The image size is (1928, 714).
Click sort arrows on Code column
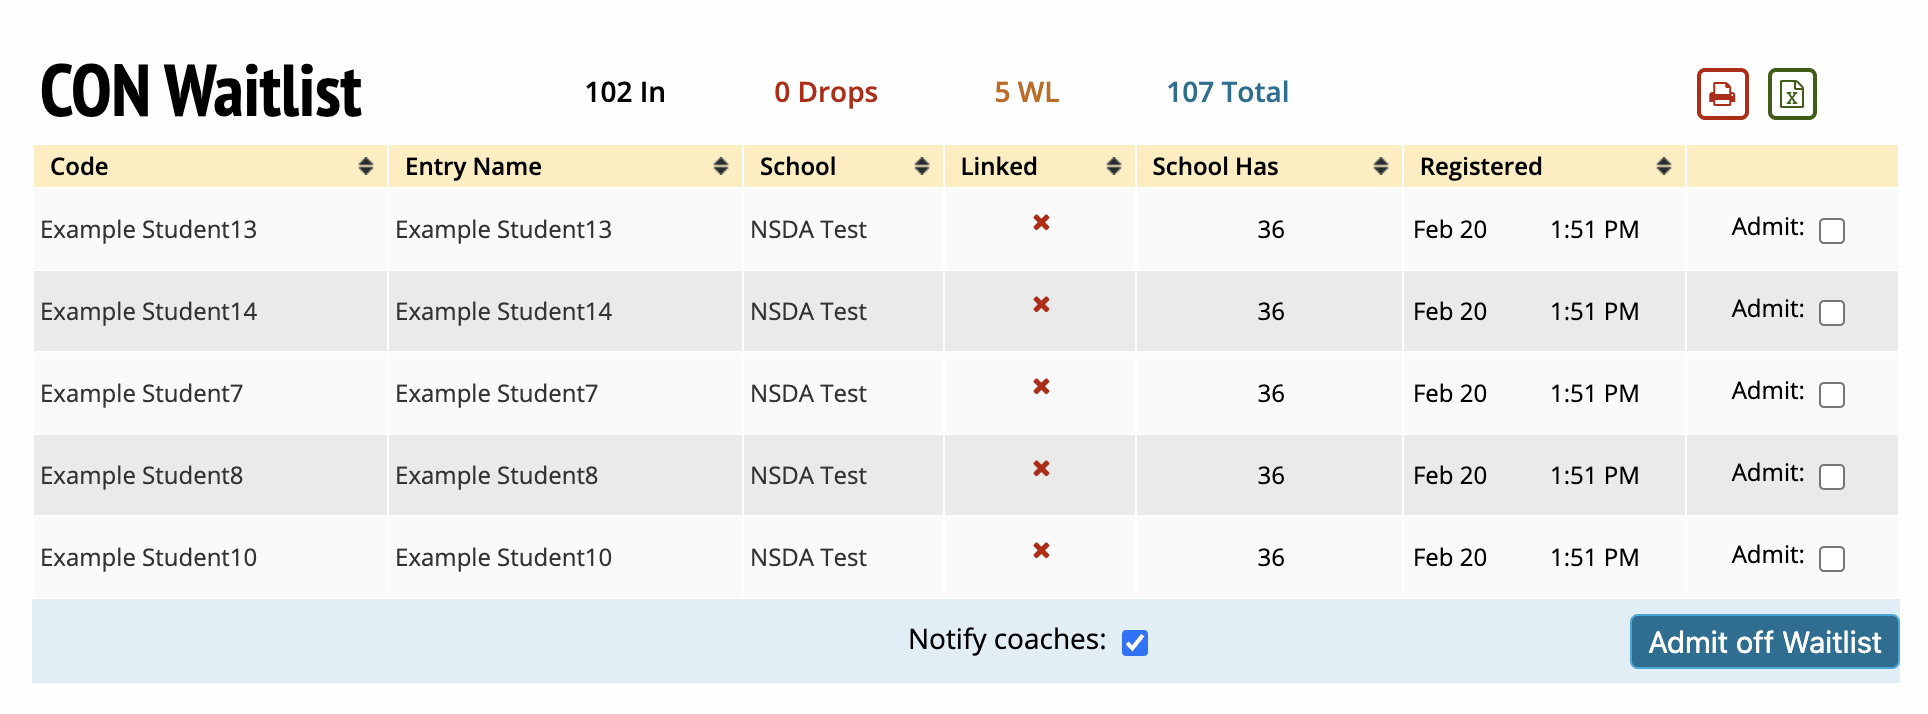tap(366, 166)
